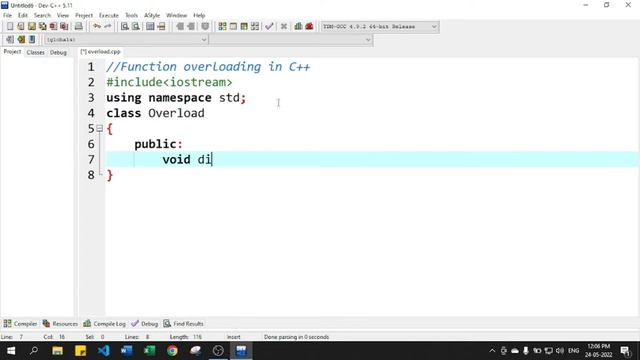Open the Execute menu
Screen dimensions: 640x360
pos(109,16)
